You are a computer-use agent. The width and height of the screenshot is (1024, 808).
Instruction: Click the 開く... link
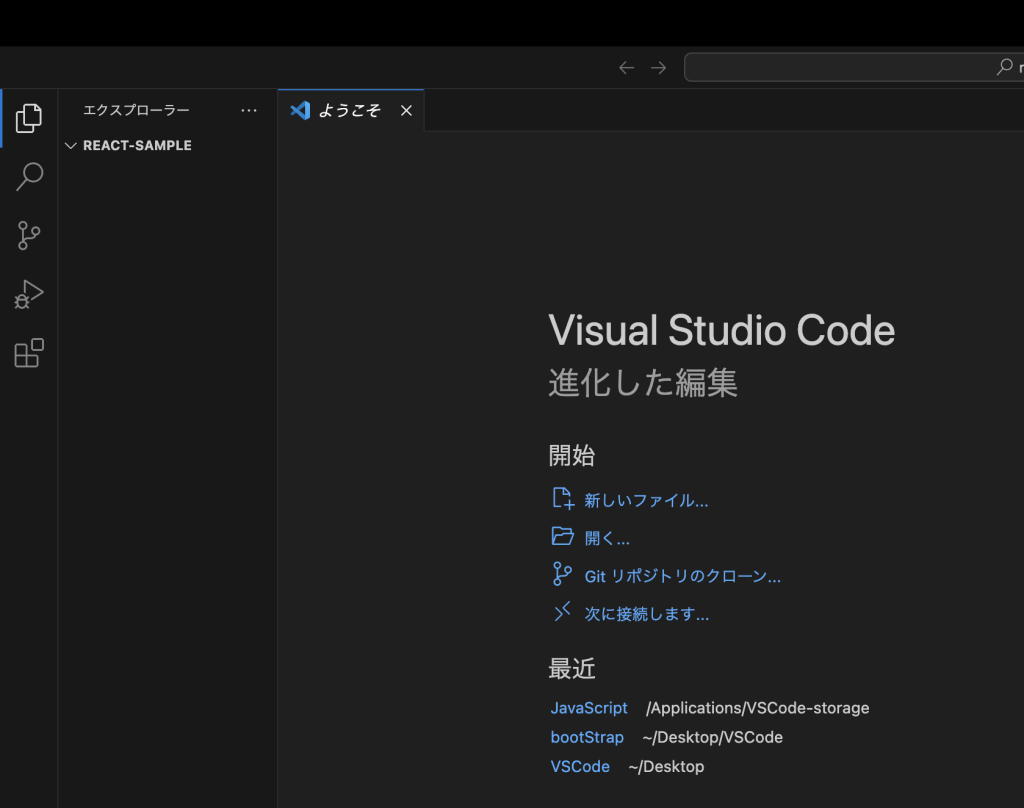pos(607,538)
